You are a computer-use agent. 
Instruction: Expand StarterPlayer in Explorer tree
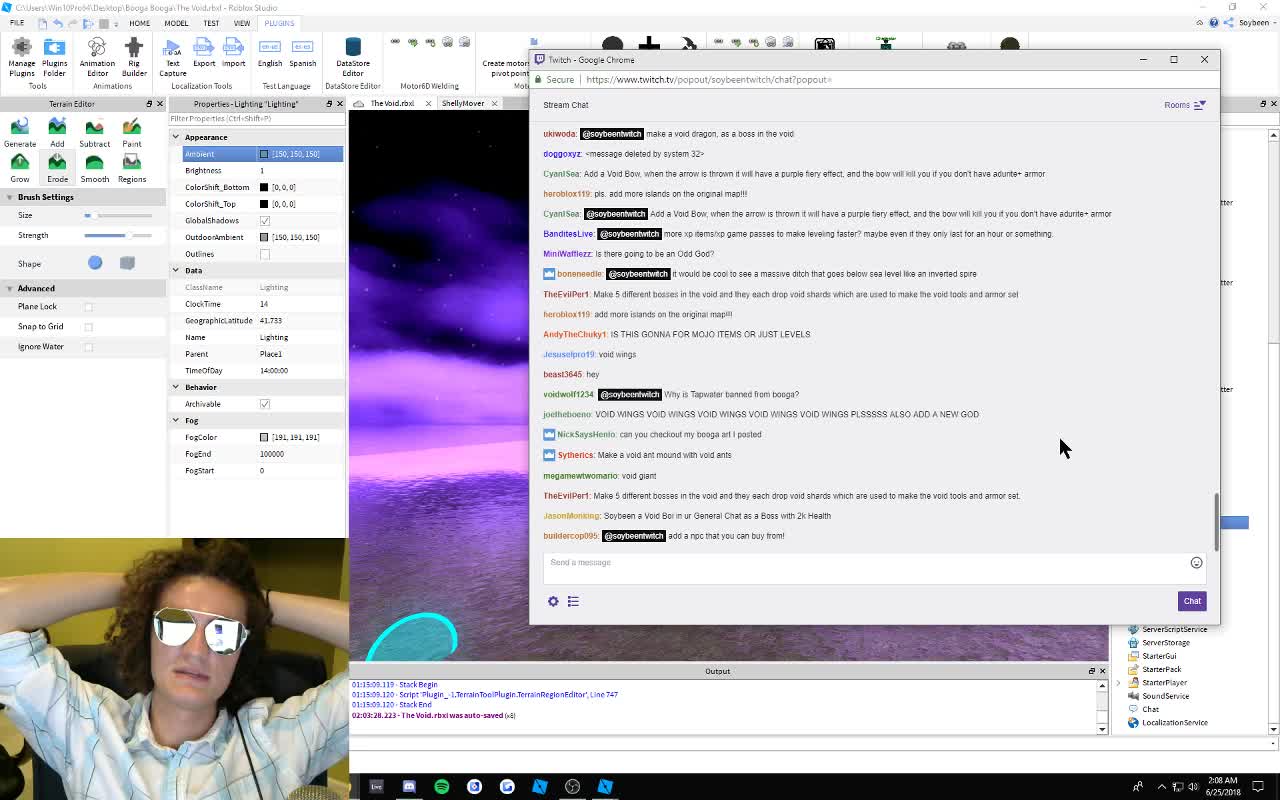1119,683
